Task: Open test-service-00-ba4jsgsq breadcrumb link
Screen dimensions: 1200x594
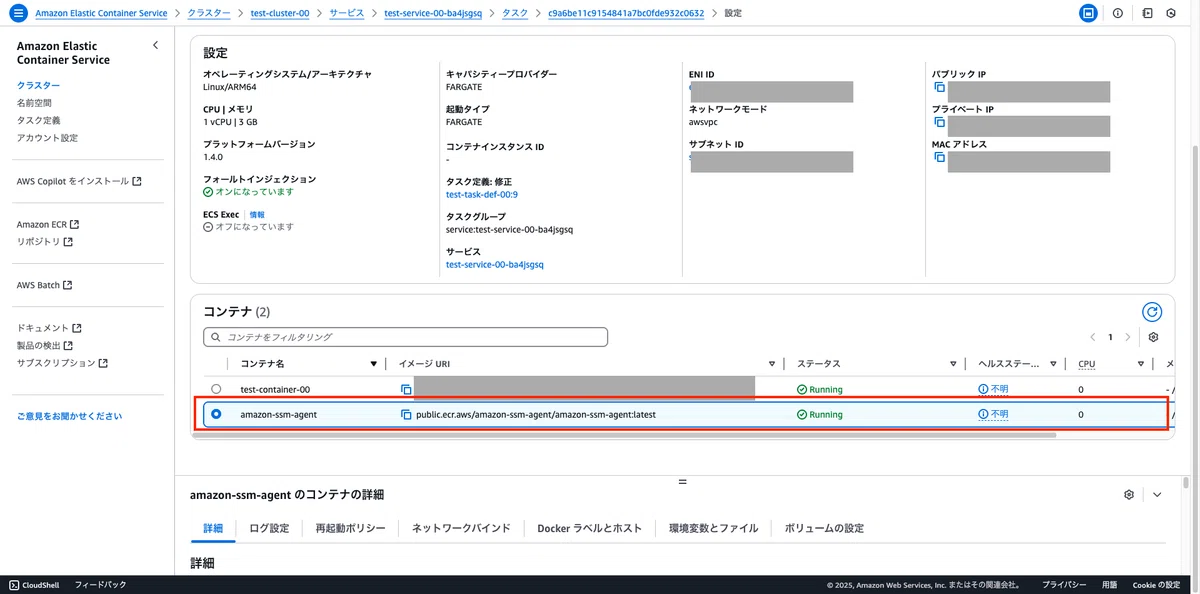Action: [x=433, y=13]
